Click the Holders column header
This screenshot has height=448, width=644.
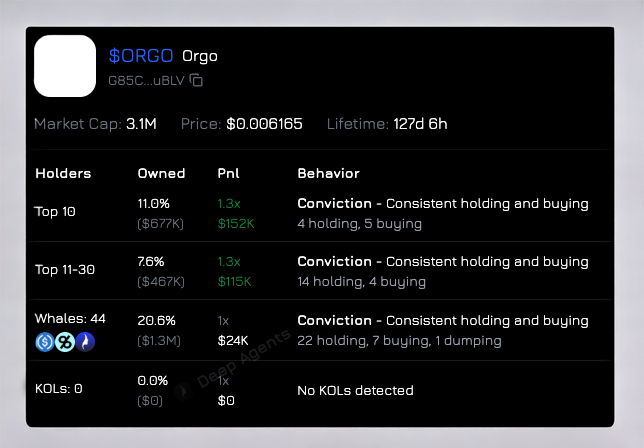click(63, 173)
